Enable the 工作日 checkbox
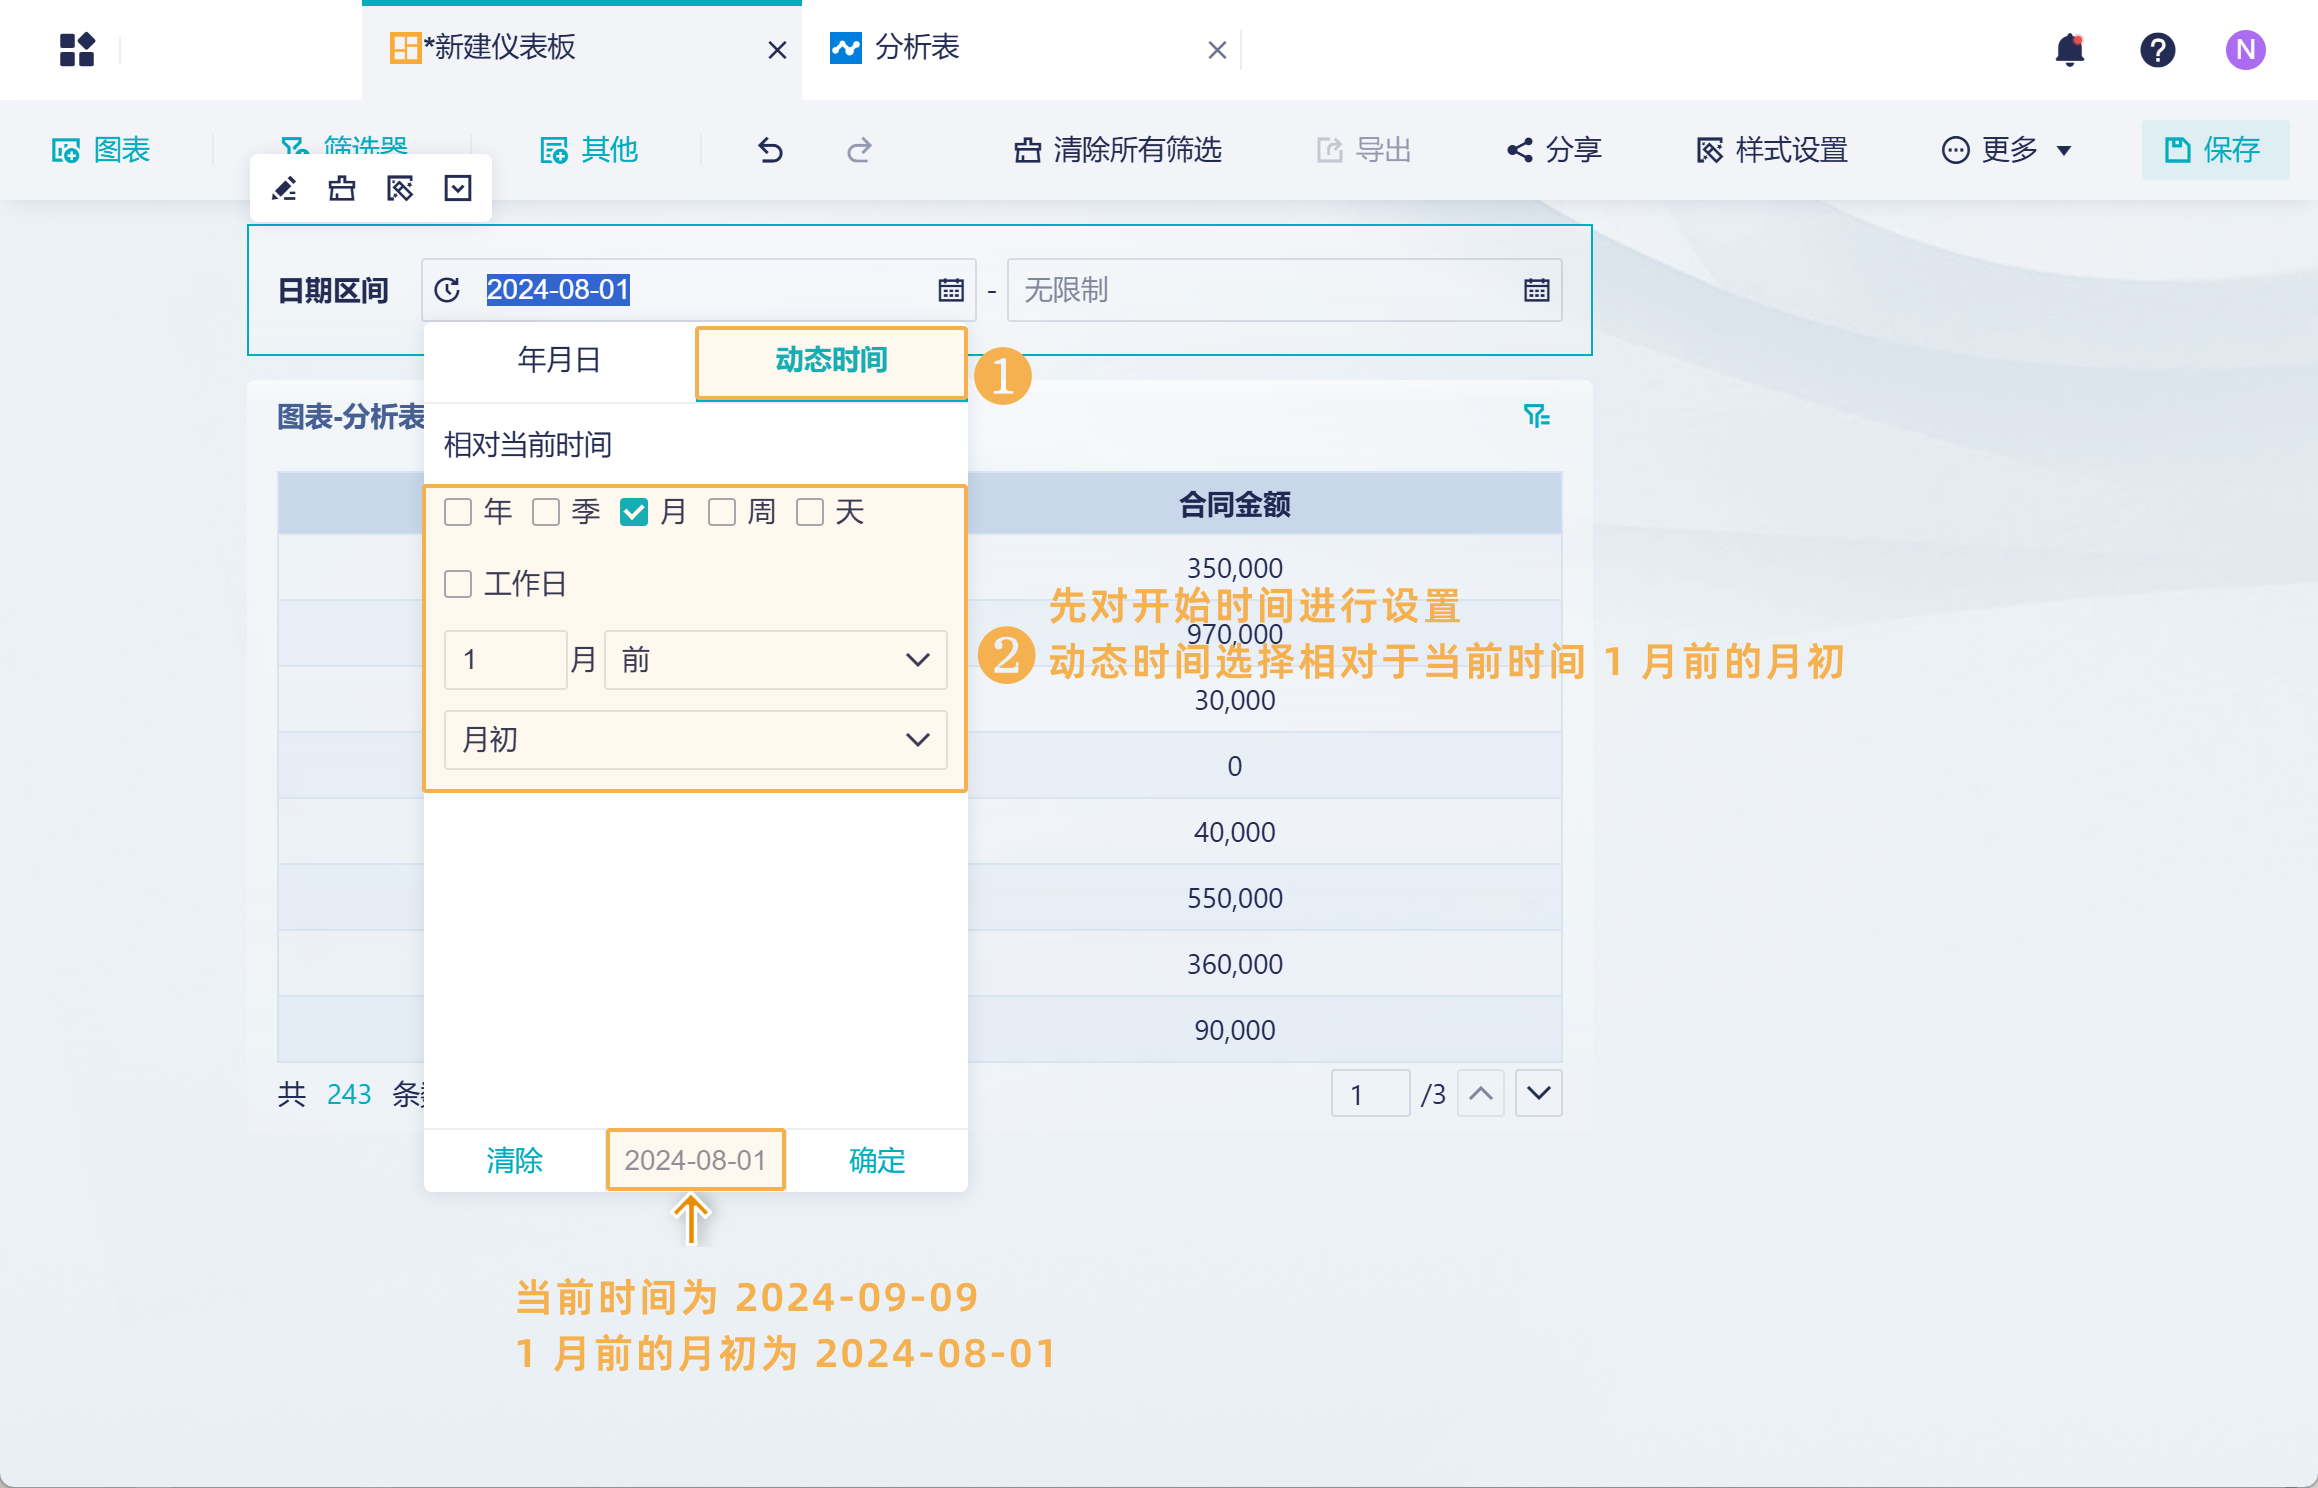This screenshot has height=1488, width=2318. pyautogui.click(x=458, y=584)
